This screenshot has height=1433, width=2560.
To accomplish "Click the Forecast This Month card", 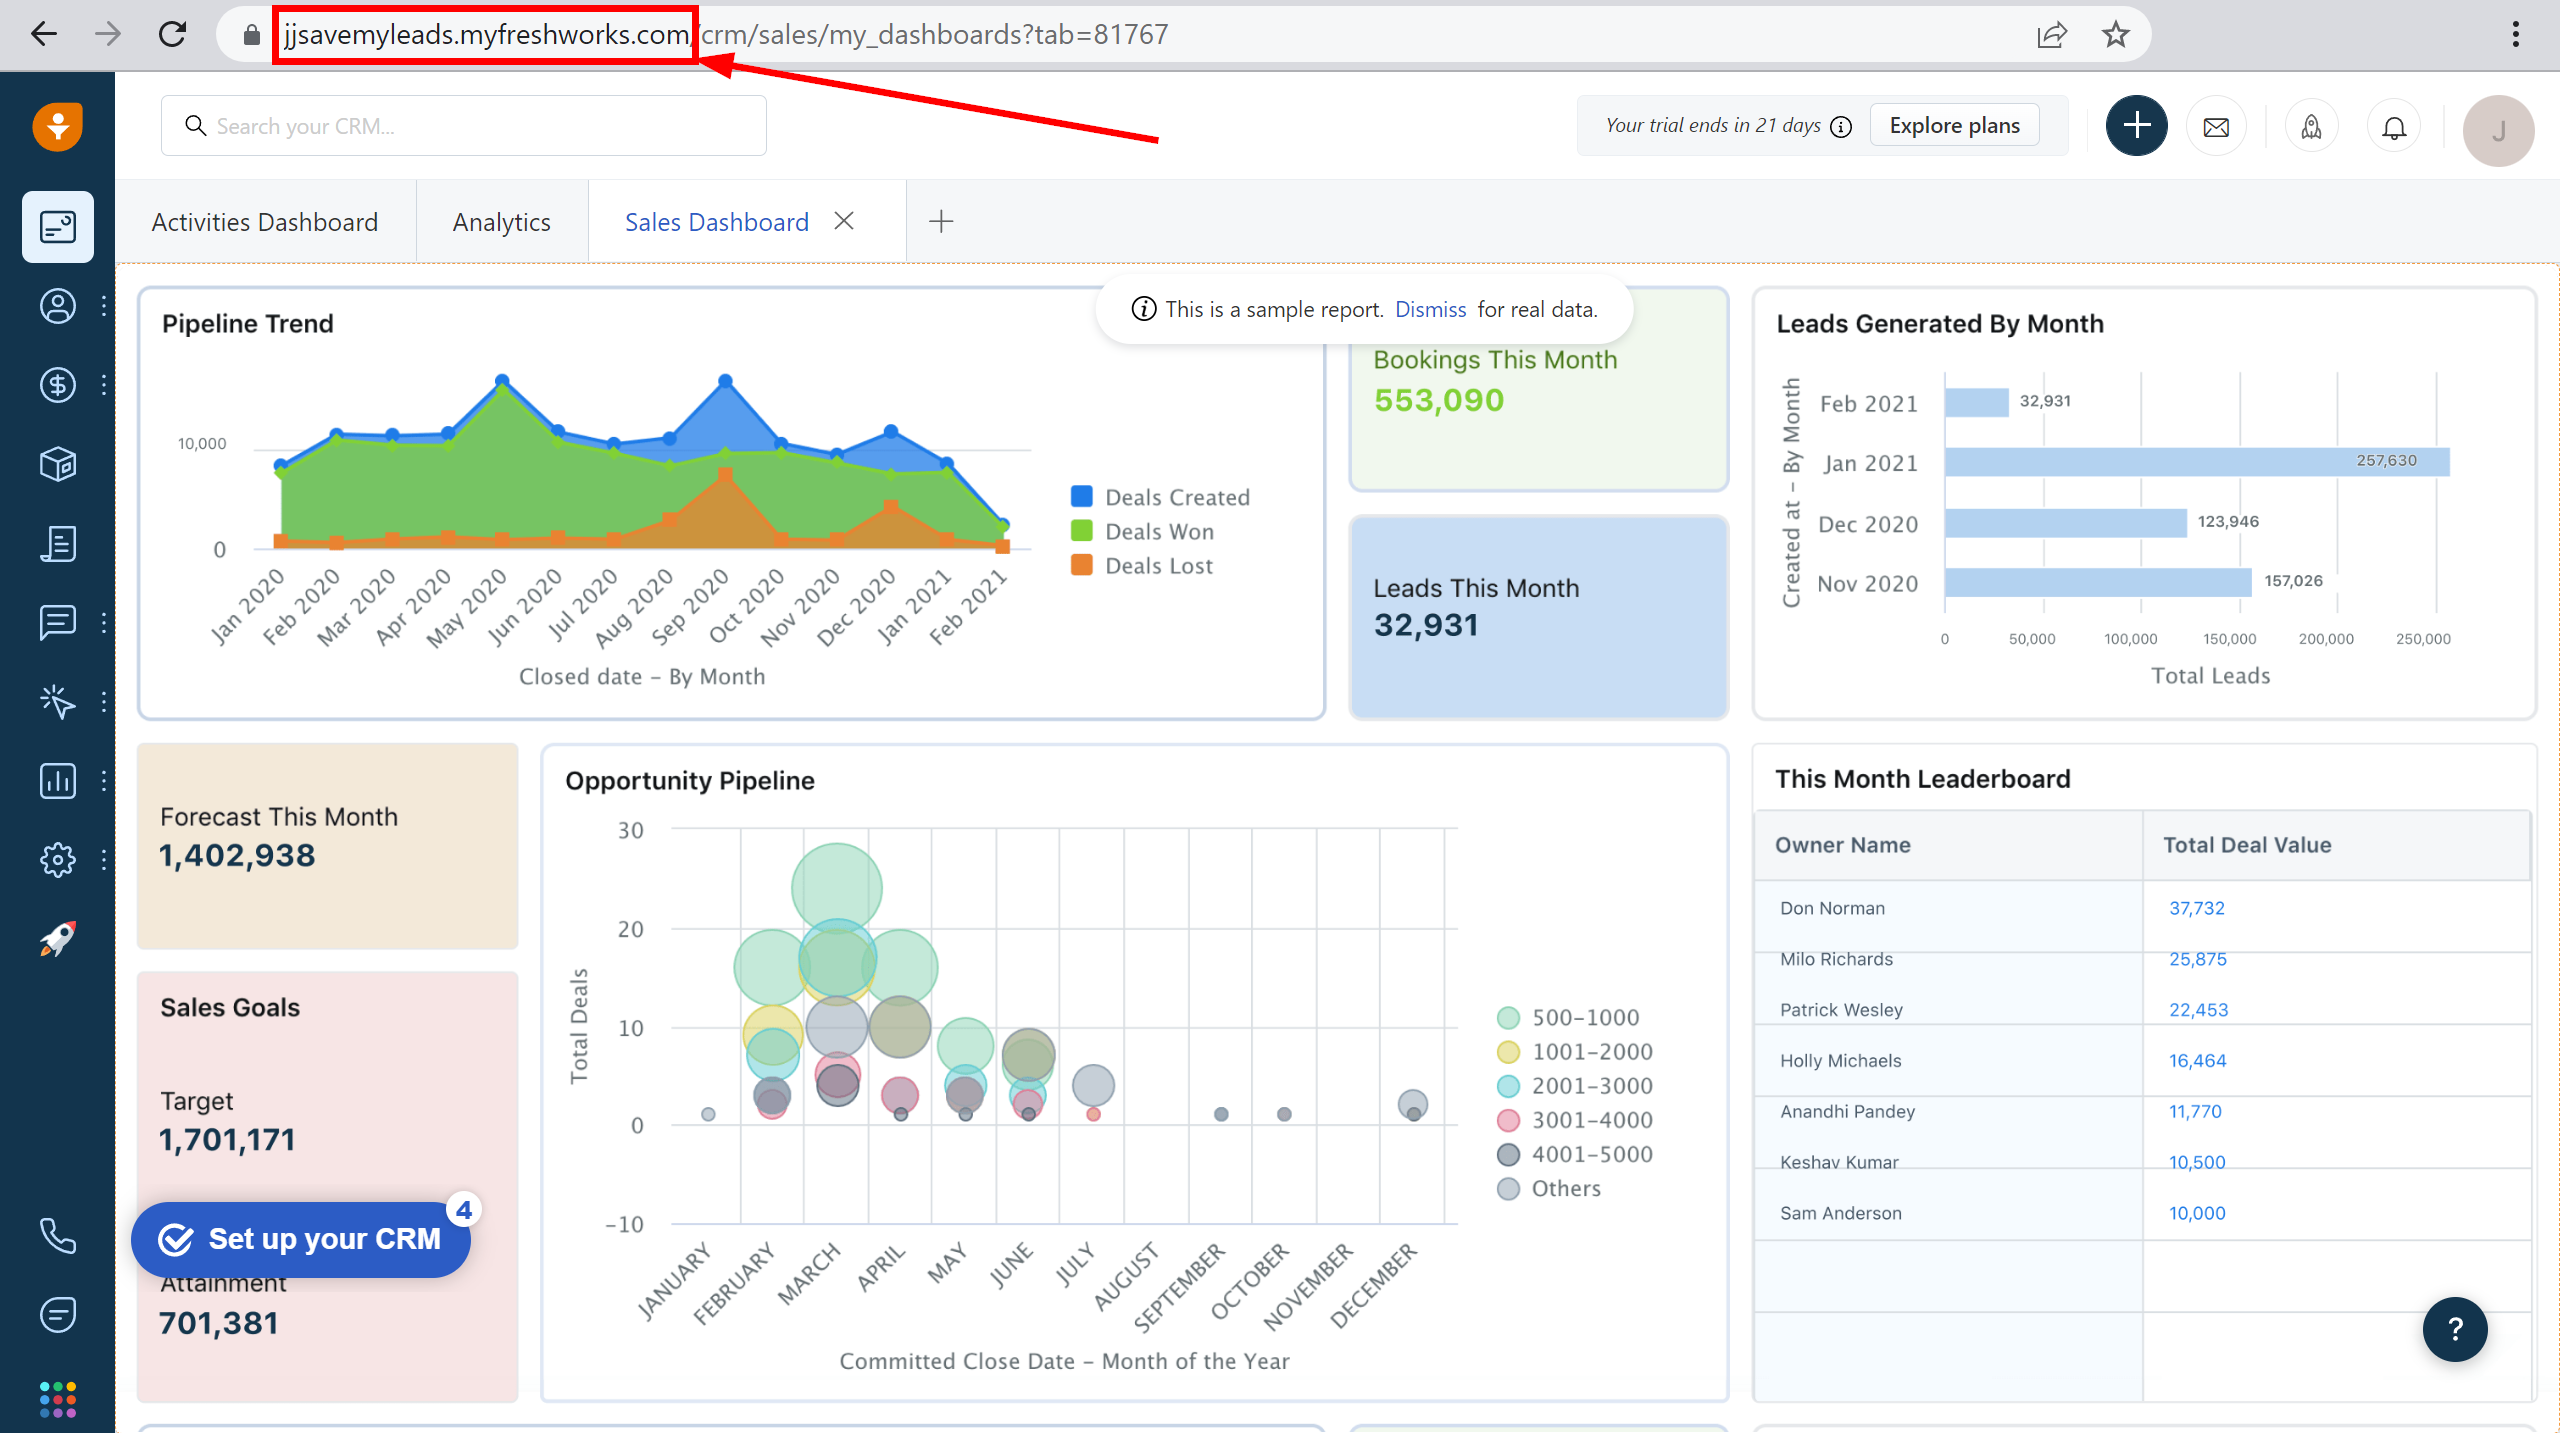I will pos(328,846).
